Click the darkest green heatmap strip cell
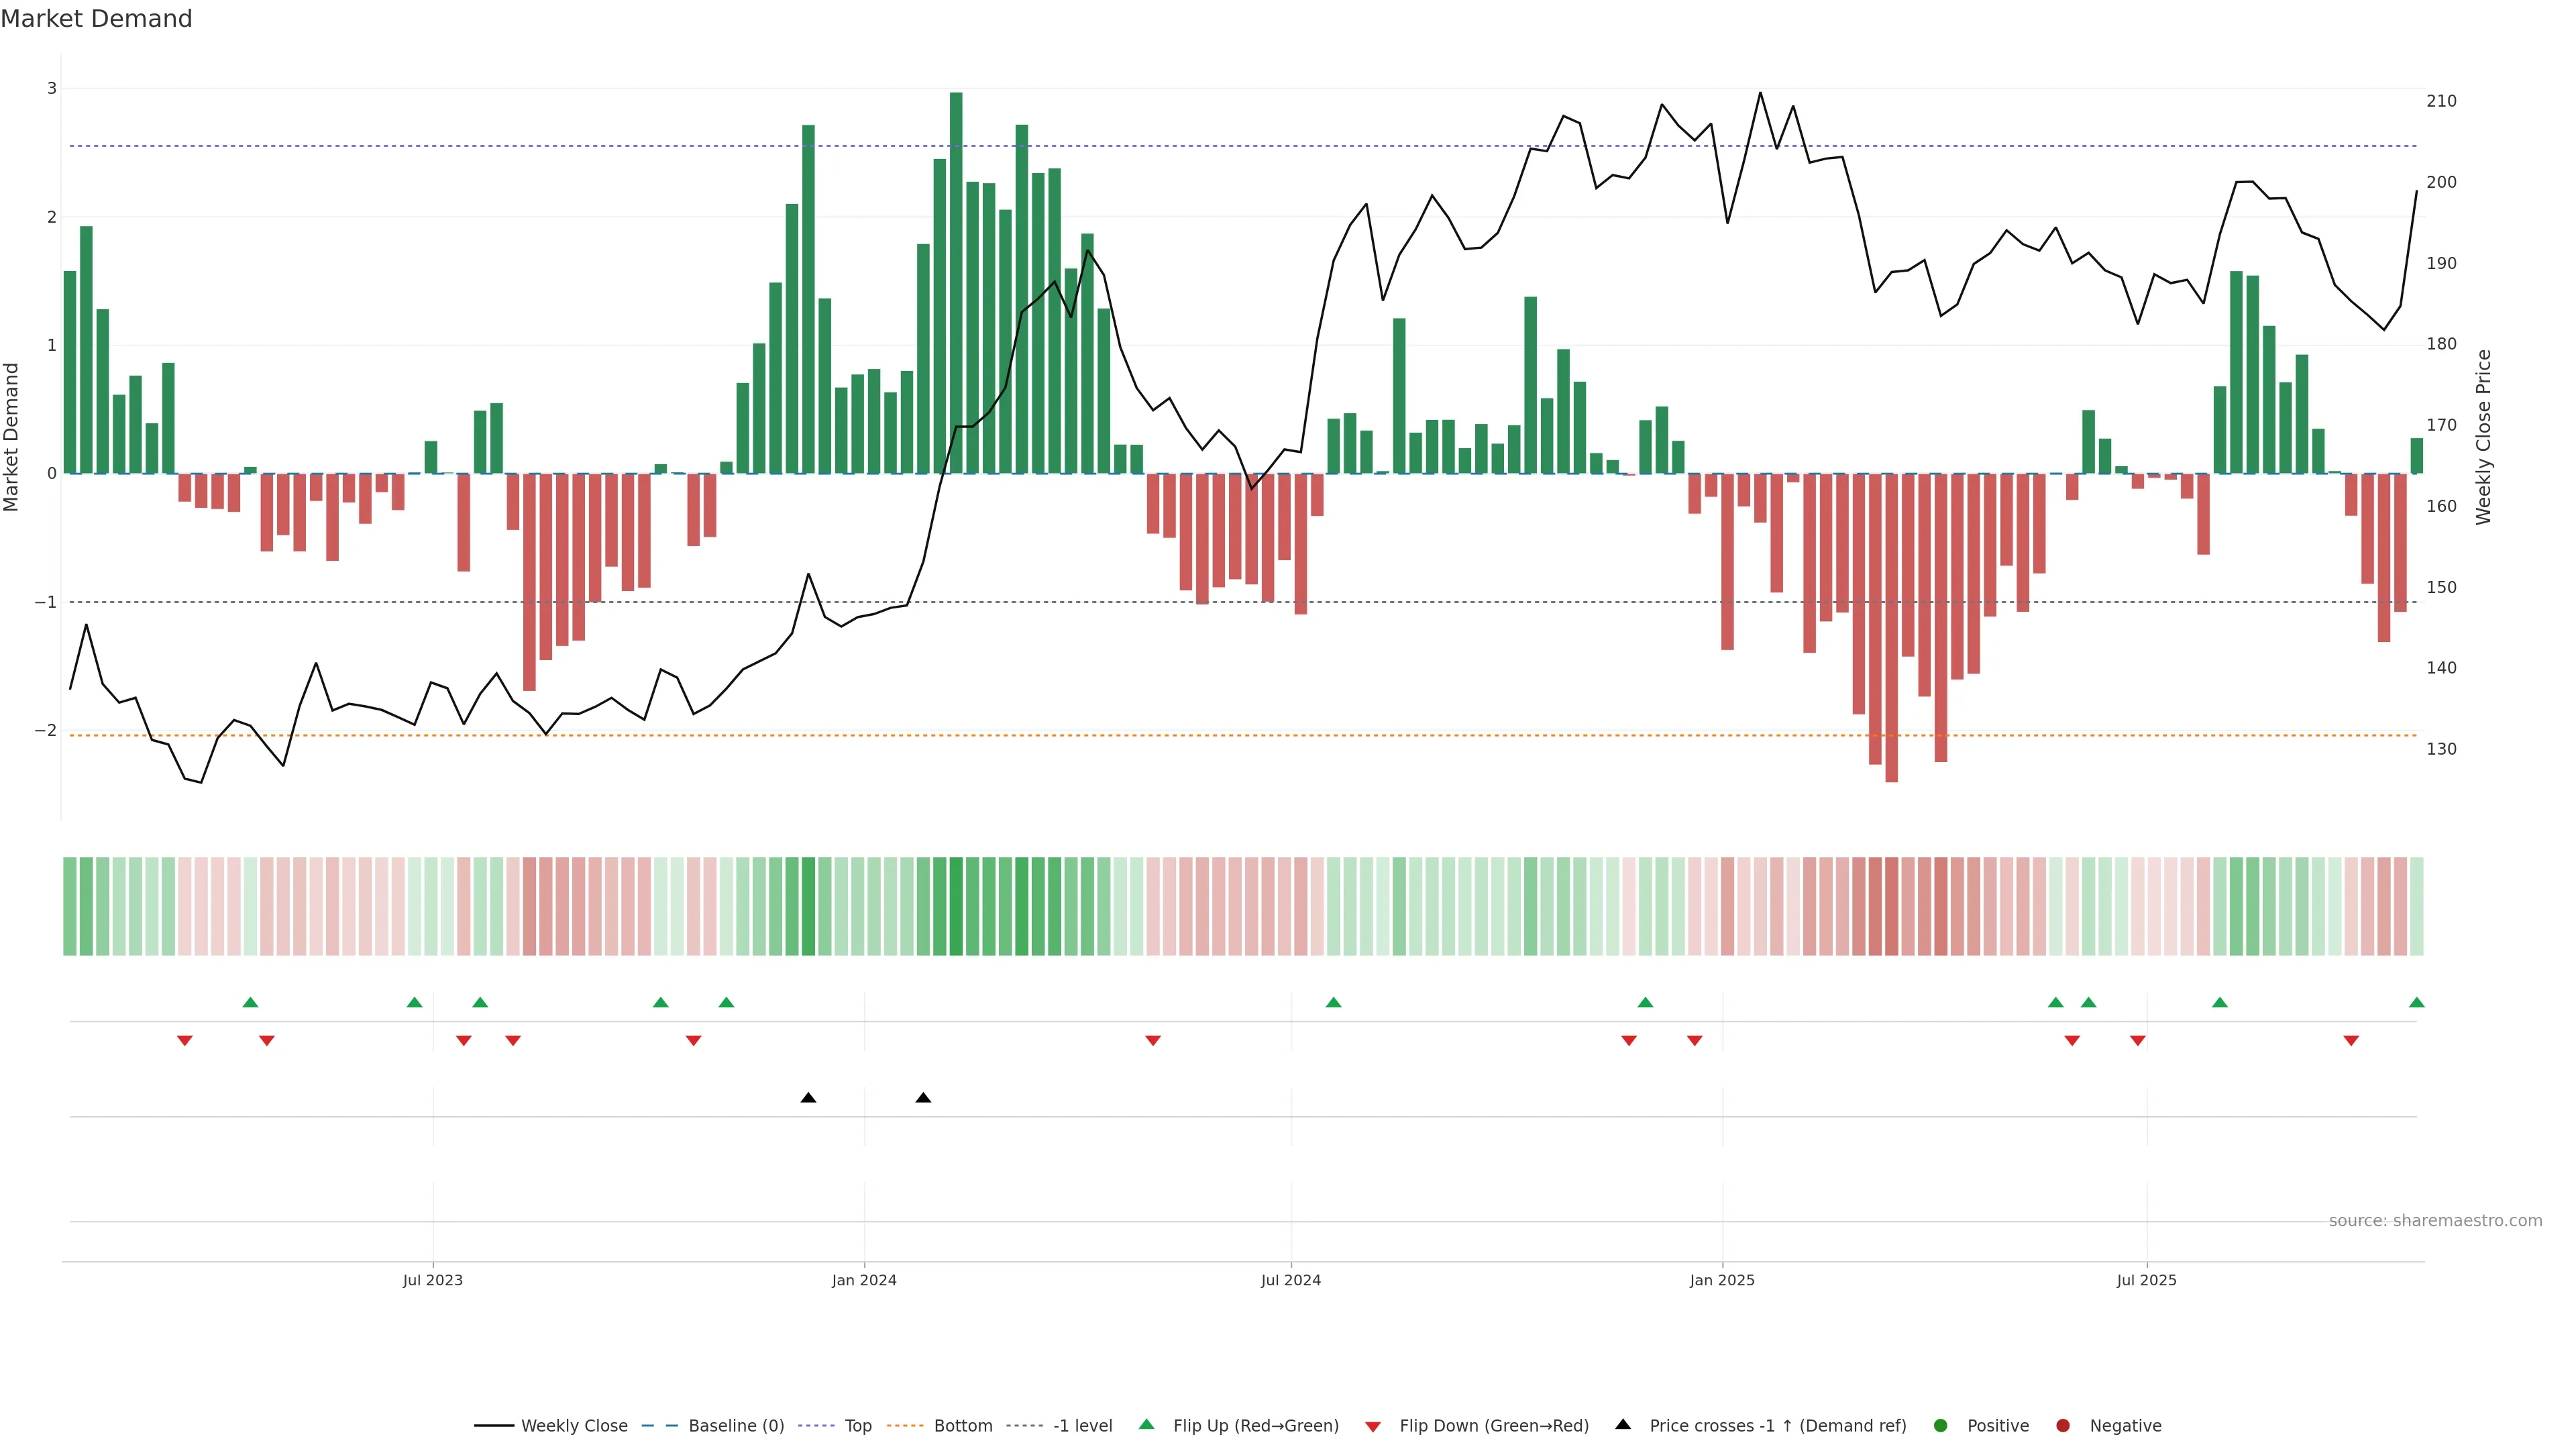2576x1449 pixels. [956, 906]
